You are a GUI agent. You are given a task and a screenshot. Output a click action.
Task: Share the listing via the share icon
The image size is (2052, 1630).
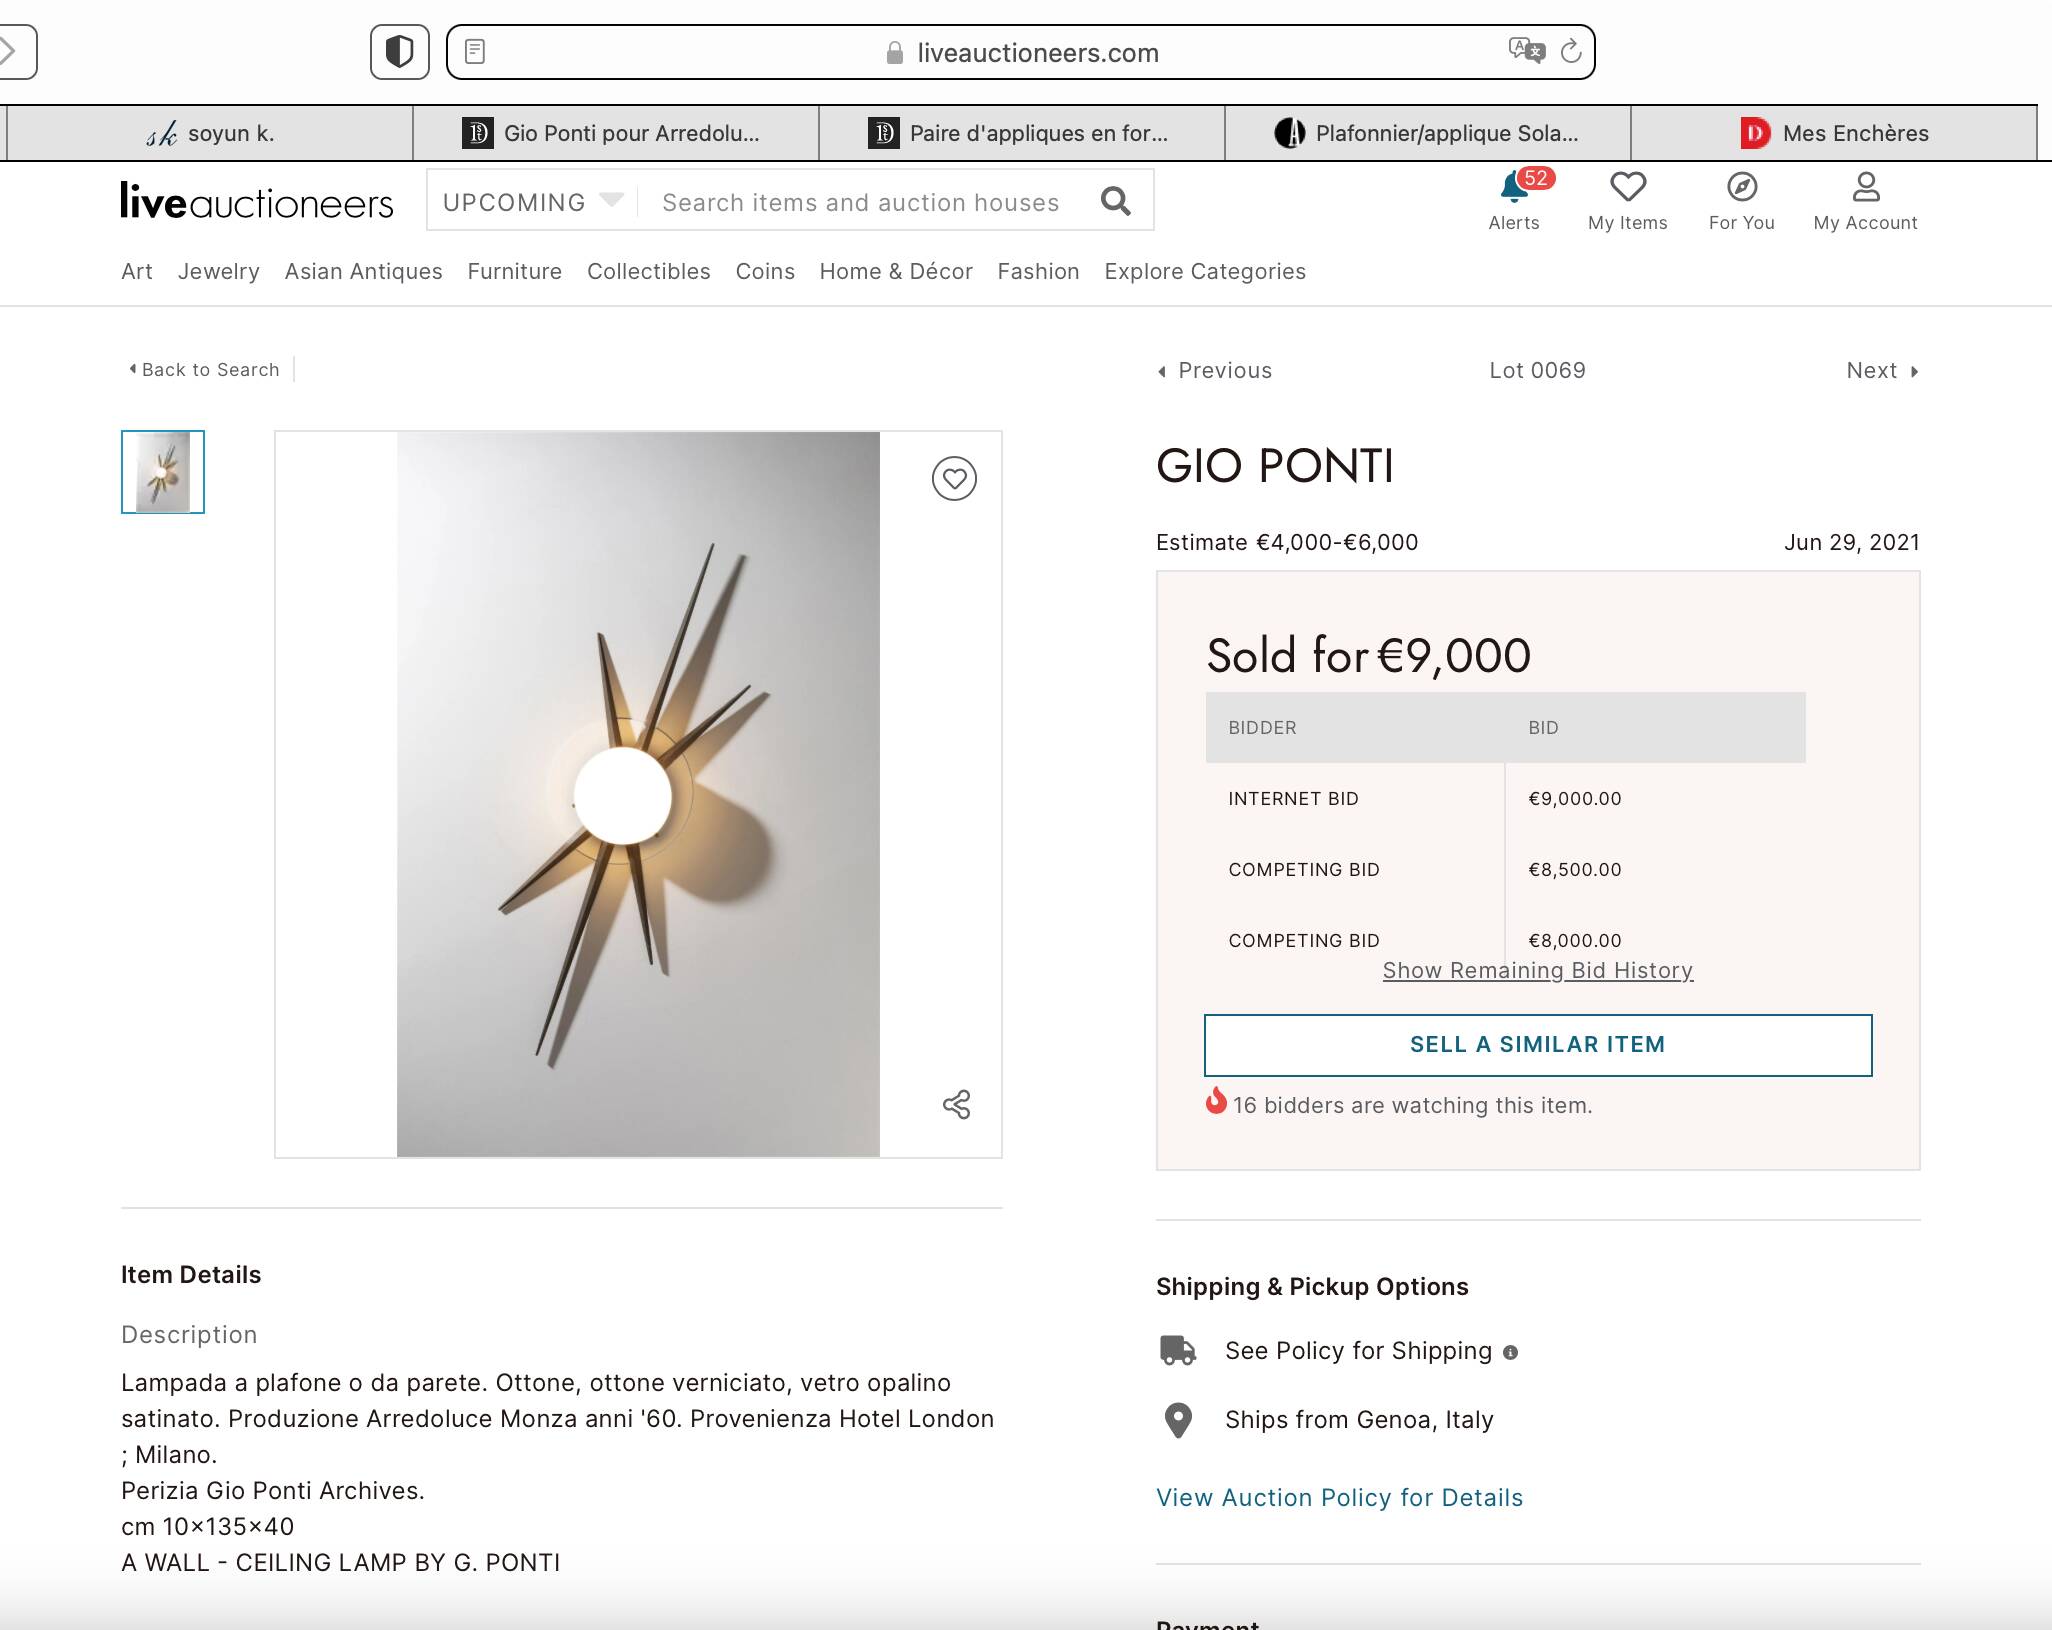958,1105
